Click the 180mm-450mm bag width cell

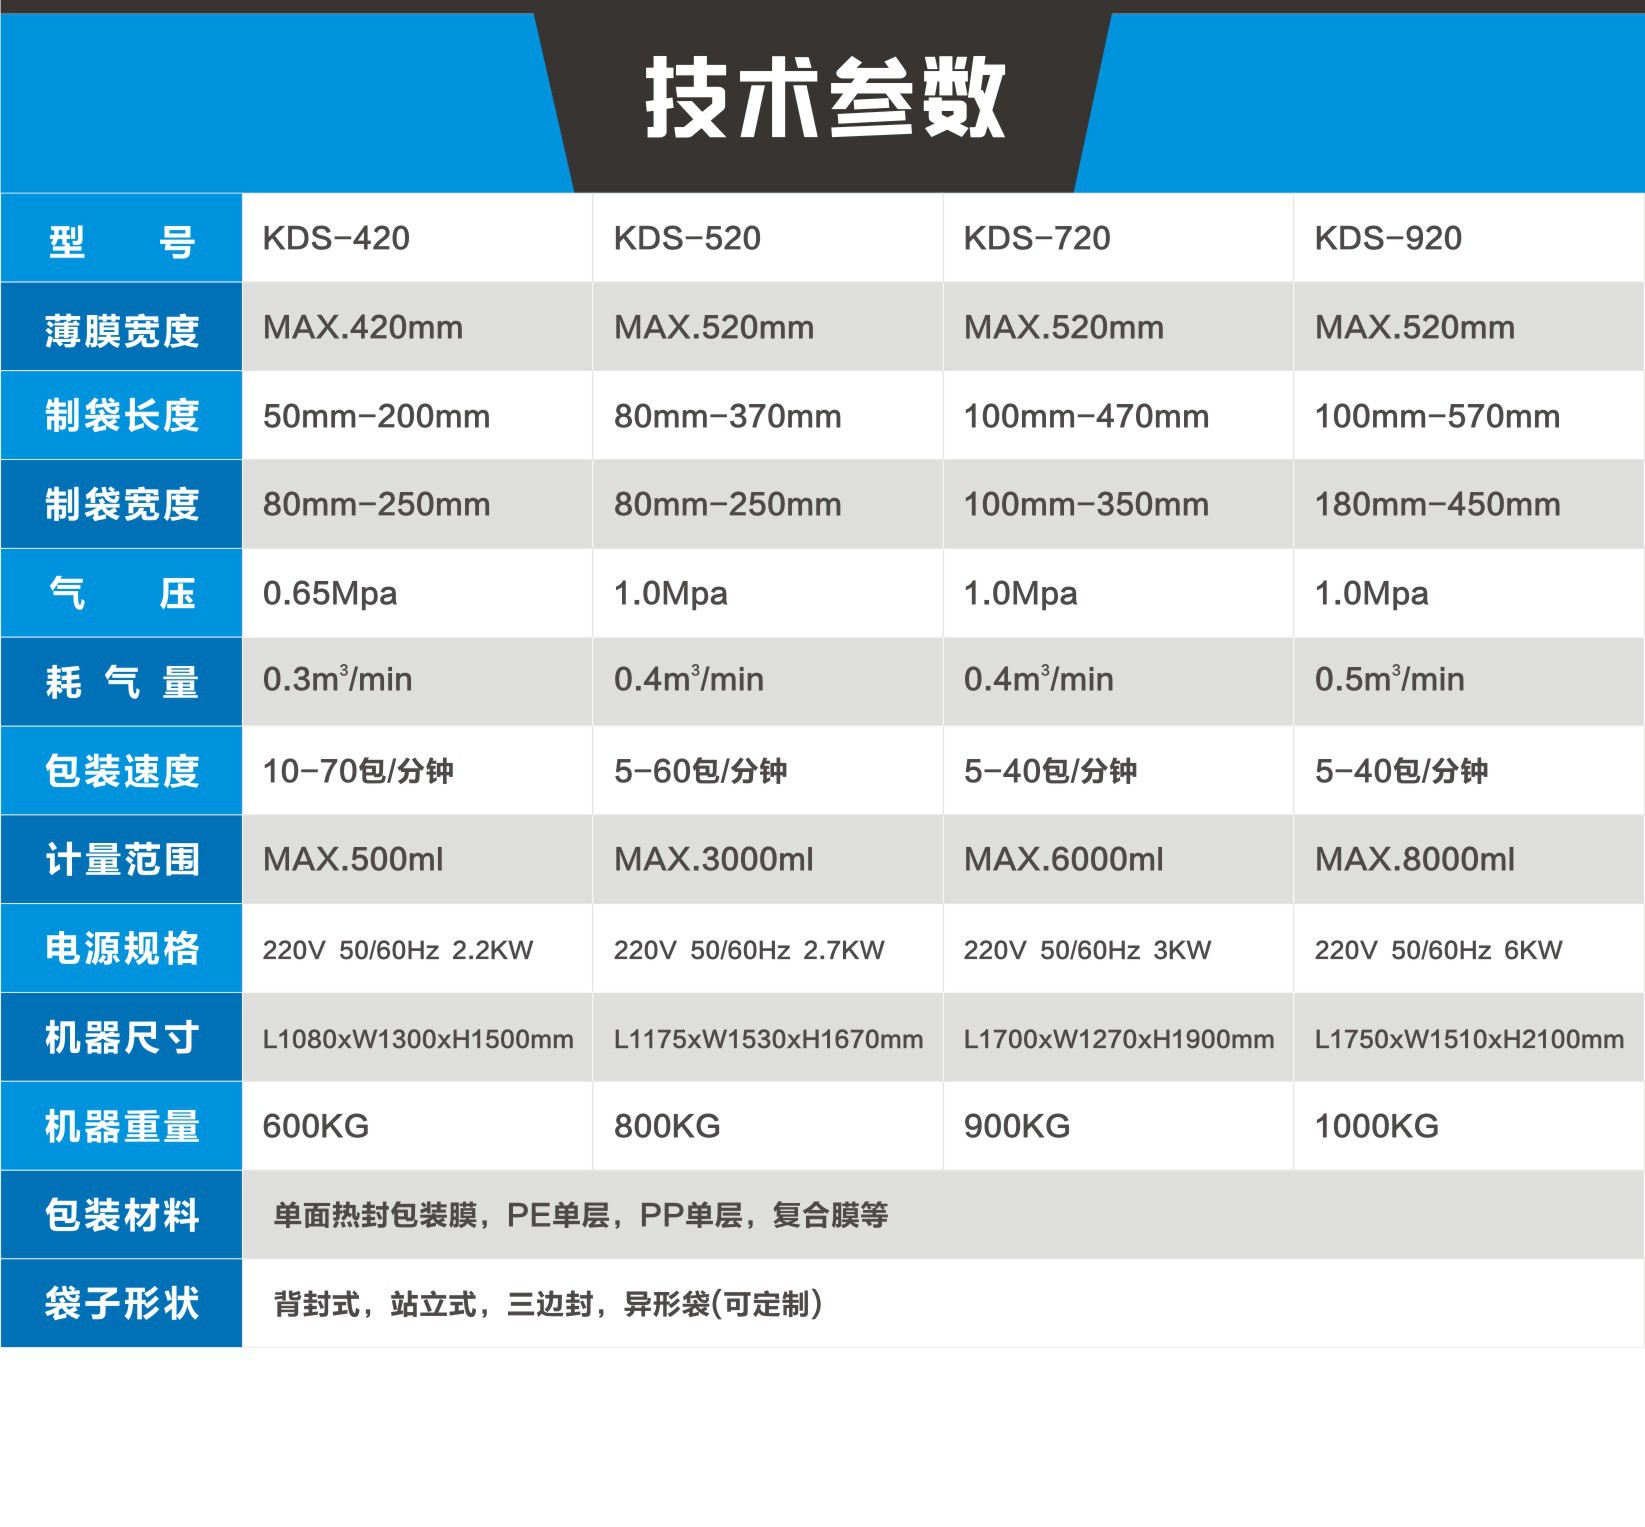point(1437,504)
